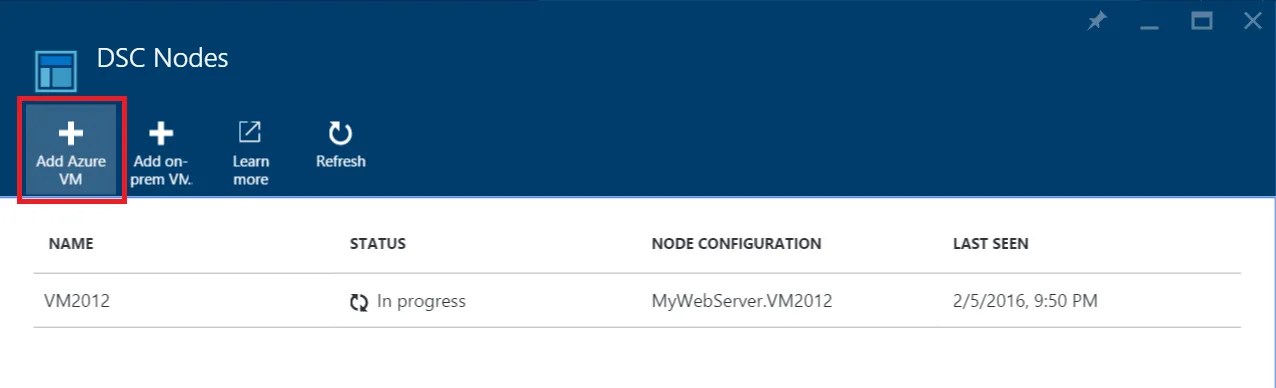Image resolution: width=1276 pixels, height=388 pixels.
Task: Open the VM2012 node row
Action: click(637, 301)
